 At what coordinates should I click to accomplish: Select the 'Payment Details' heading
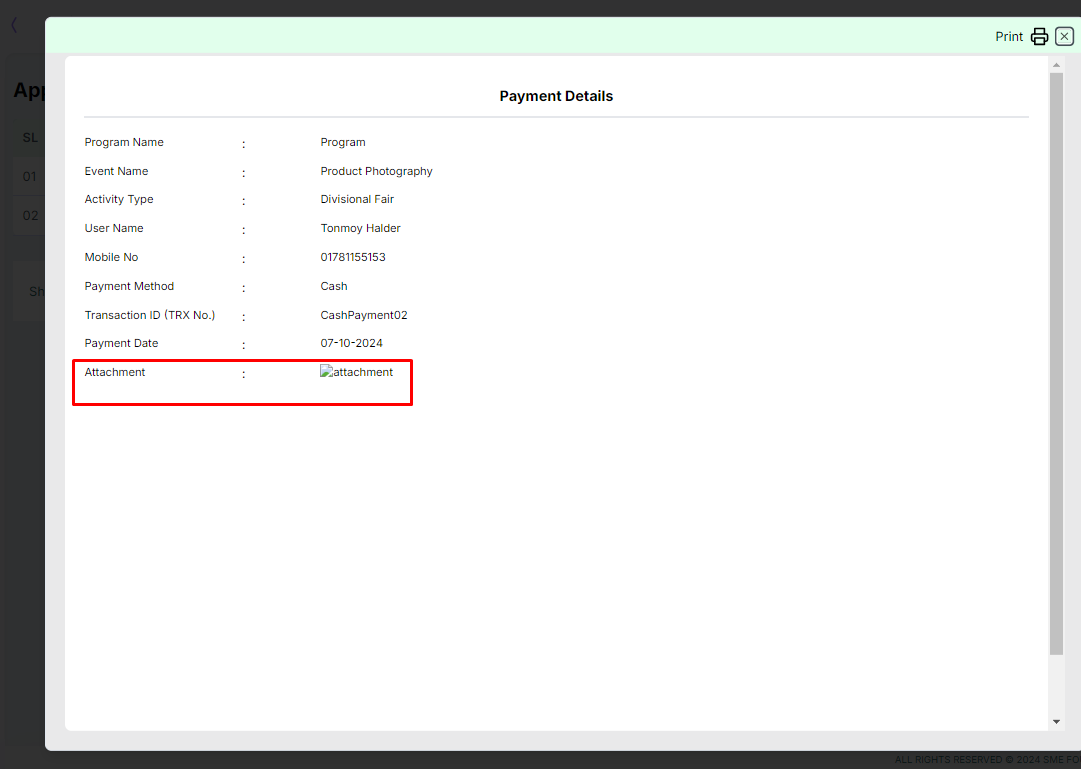pyautogui.click(x=556, y=96)
